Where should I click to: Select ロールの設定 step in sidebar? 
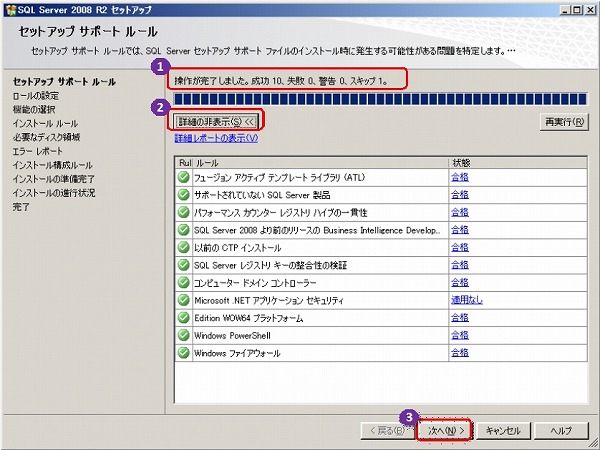[x=36, y=96]
